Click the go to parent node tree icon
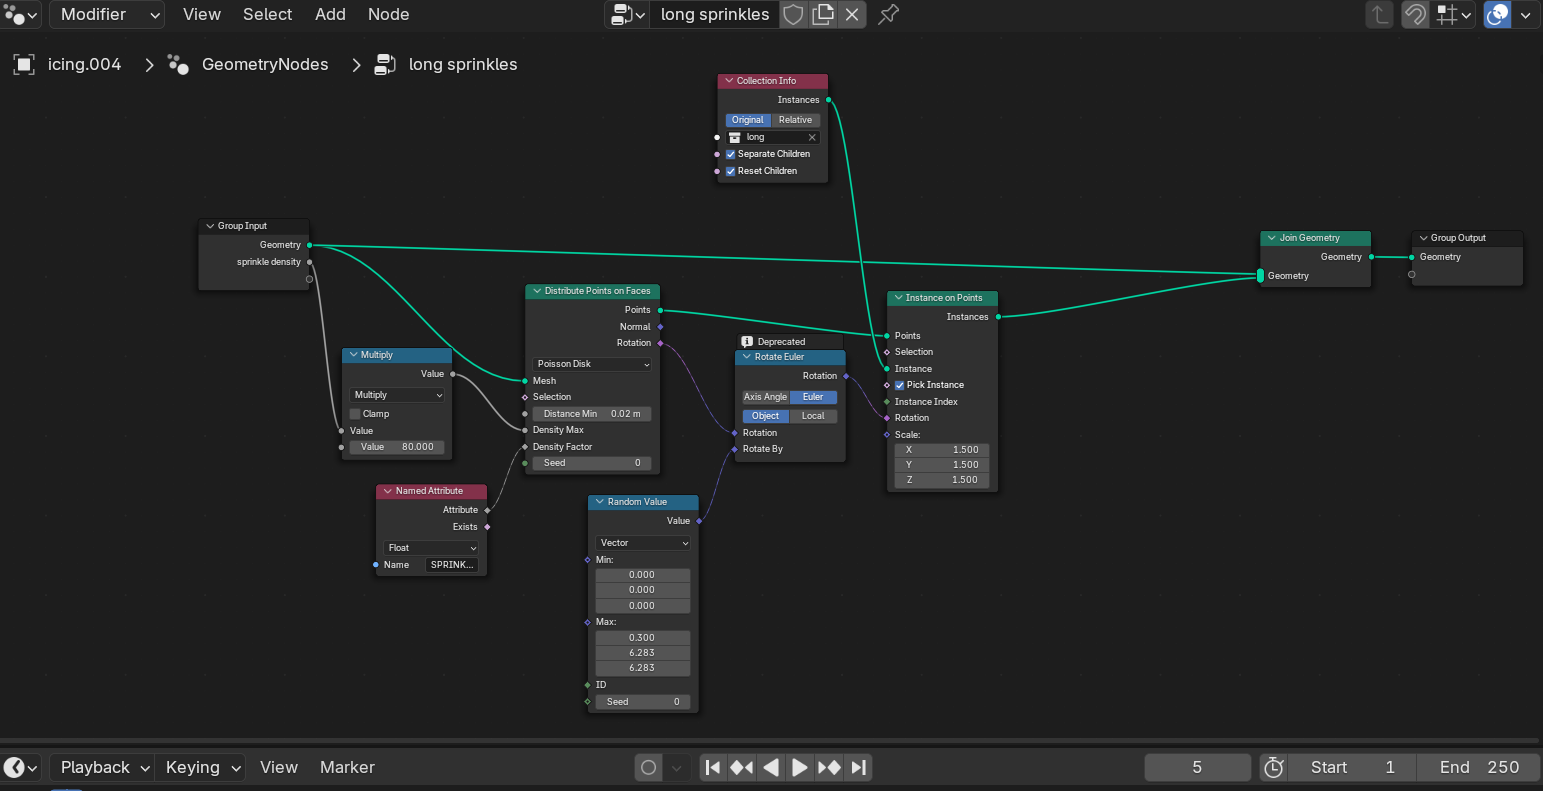1543x791 pixels. click(x=1379, y=14)
